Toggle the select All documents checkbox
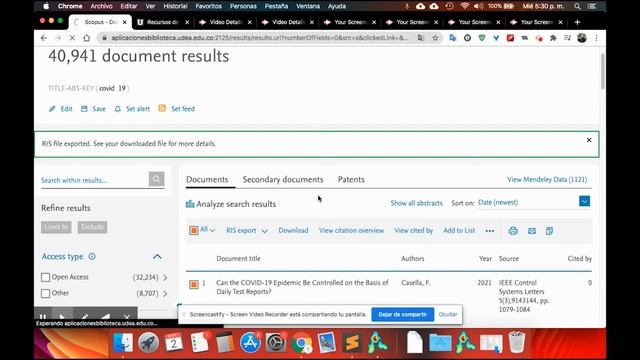640x360 pixels. [193, 231]
